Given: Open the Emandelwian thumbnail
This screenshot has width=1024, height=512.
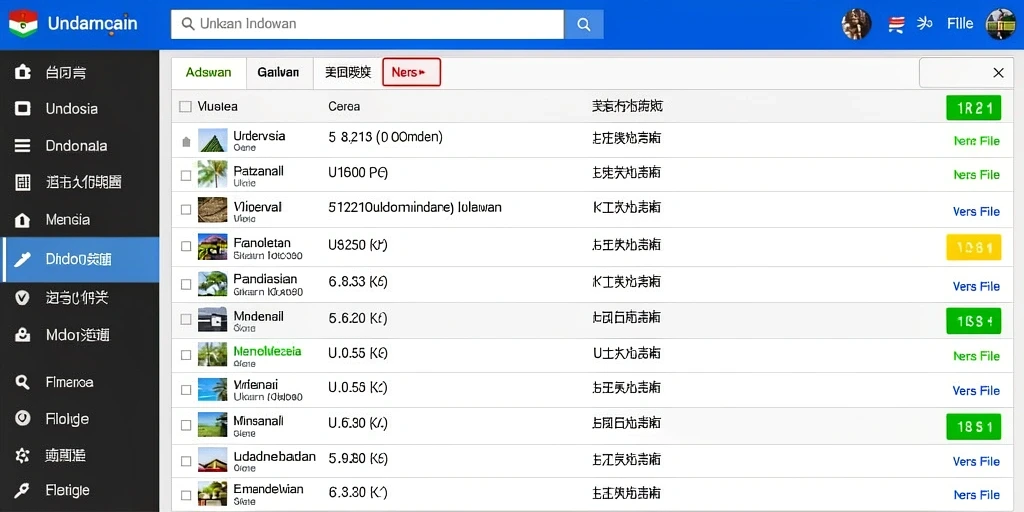Looking at the screenshot, I should point(212,494).
